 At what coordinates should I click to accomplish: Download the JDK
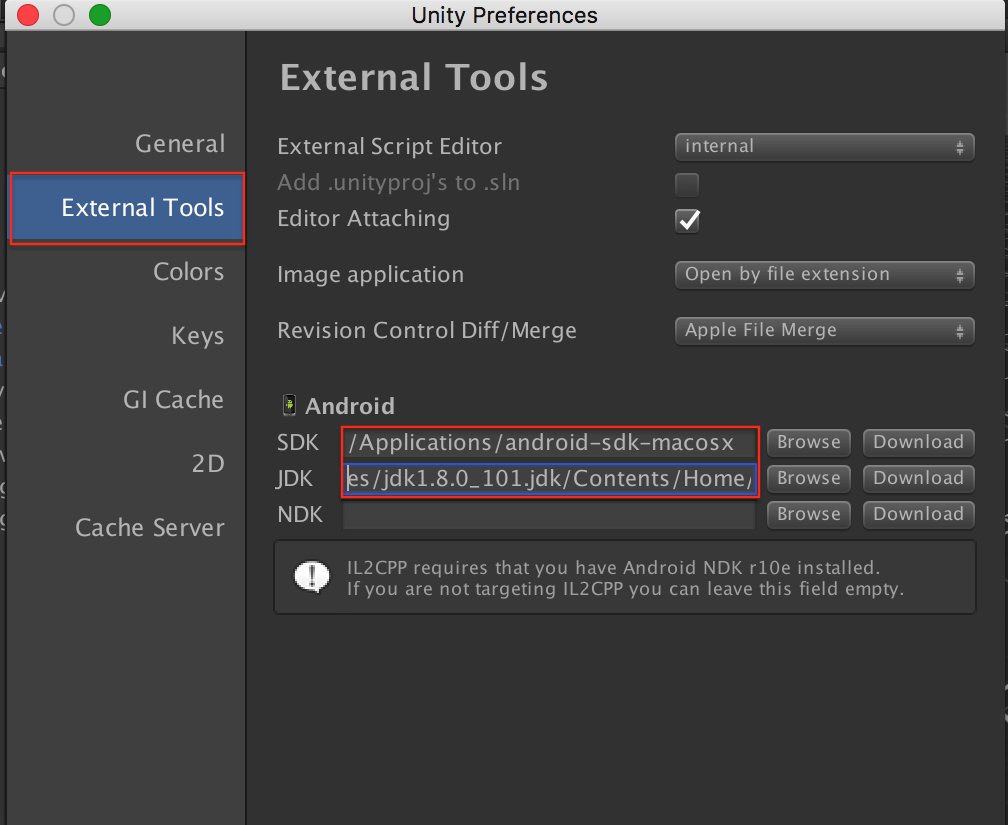pos(919,478)
